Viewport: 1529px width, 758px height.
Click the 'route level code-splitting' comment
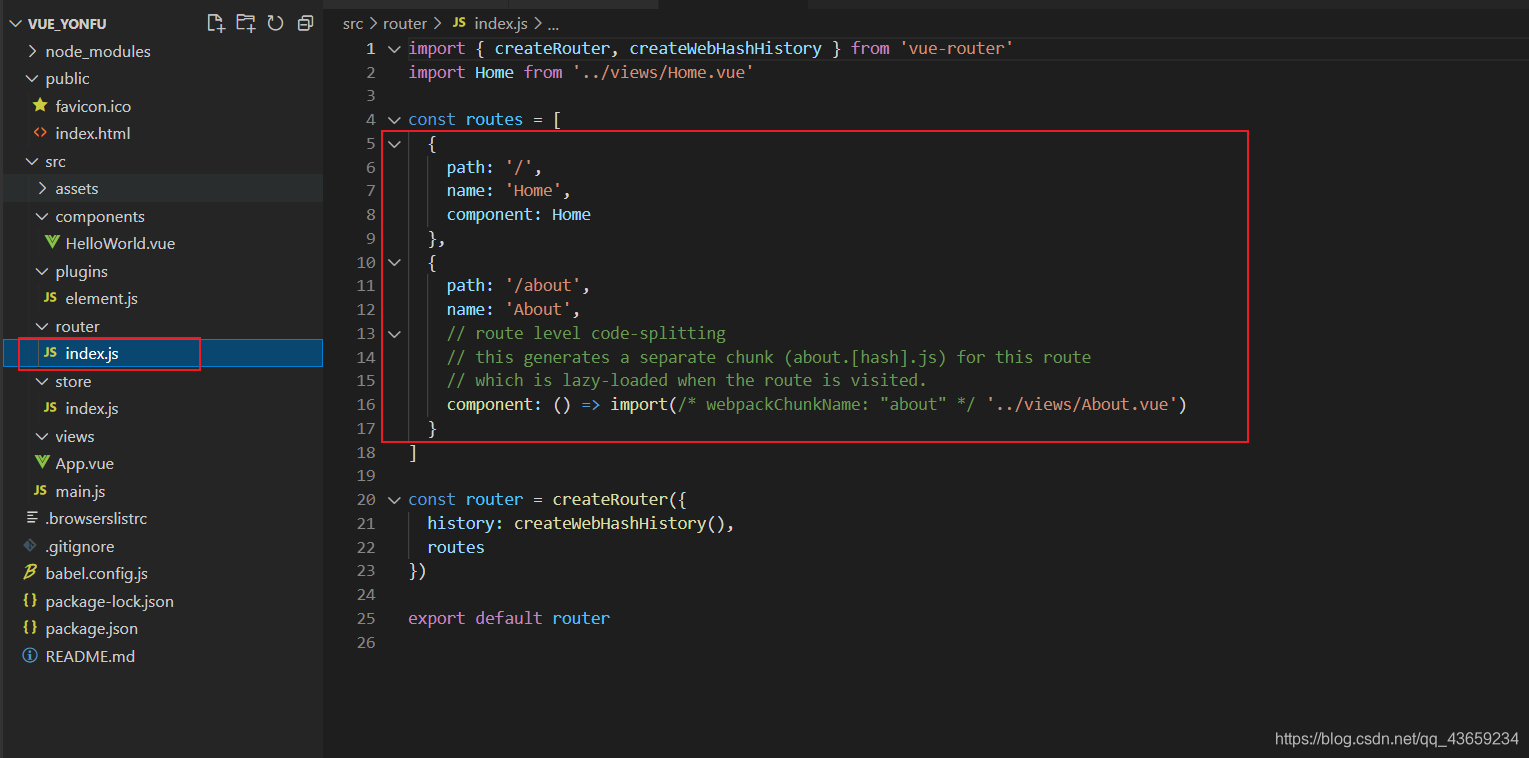coord(587,333)
